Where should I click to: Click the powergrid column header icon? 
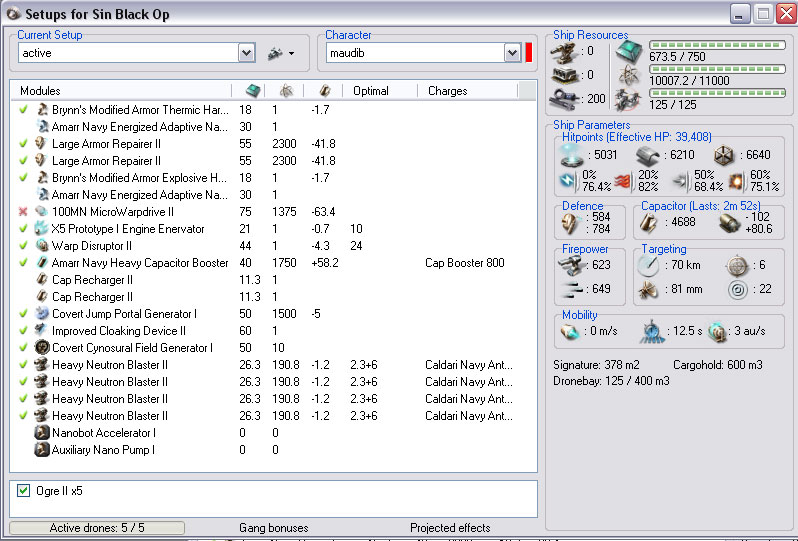point(285,90)
